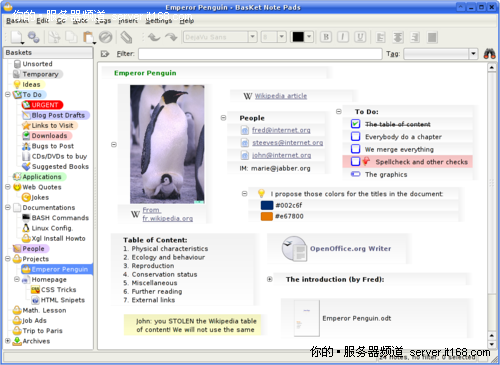This screenshot has width=500, height=365.
Task: Select the URGENT basket
Action: coord(42,105)
